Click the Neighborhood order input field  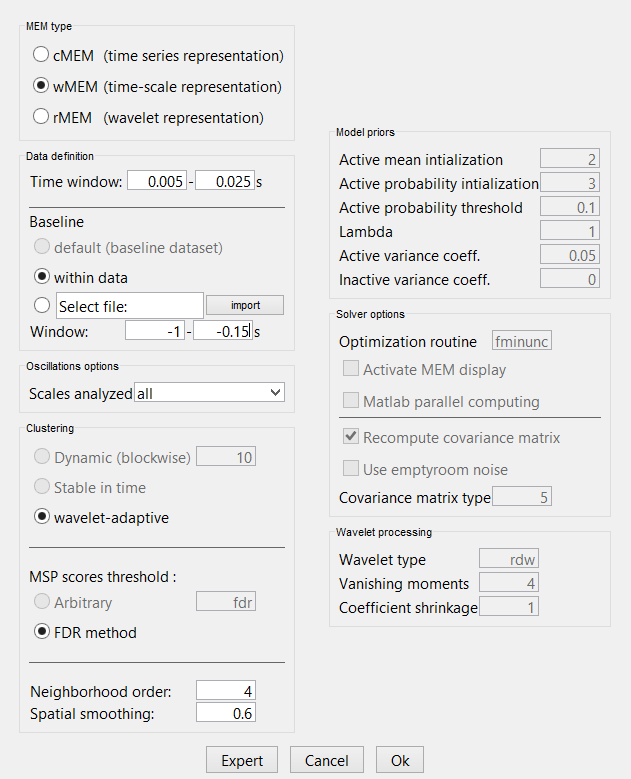pos(226,690)
